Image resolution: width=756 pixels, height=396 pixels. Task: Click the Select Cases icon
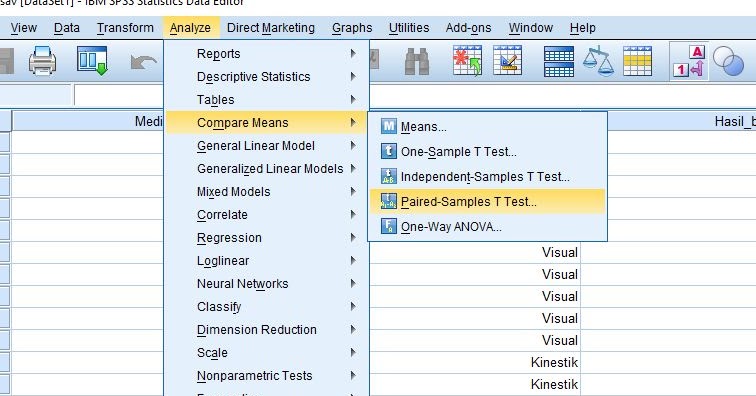click(637, 61)
